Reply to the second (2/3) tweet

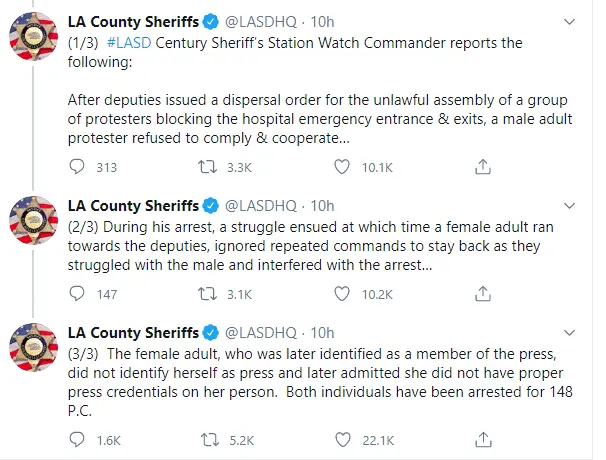[78, 294]
